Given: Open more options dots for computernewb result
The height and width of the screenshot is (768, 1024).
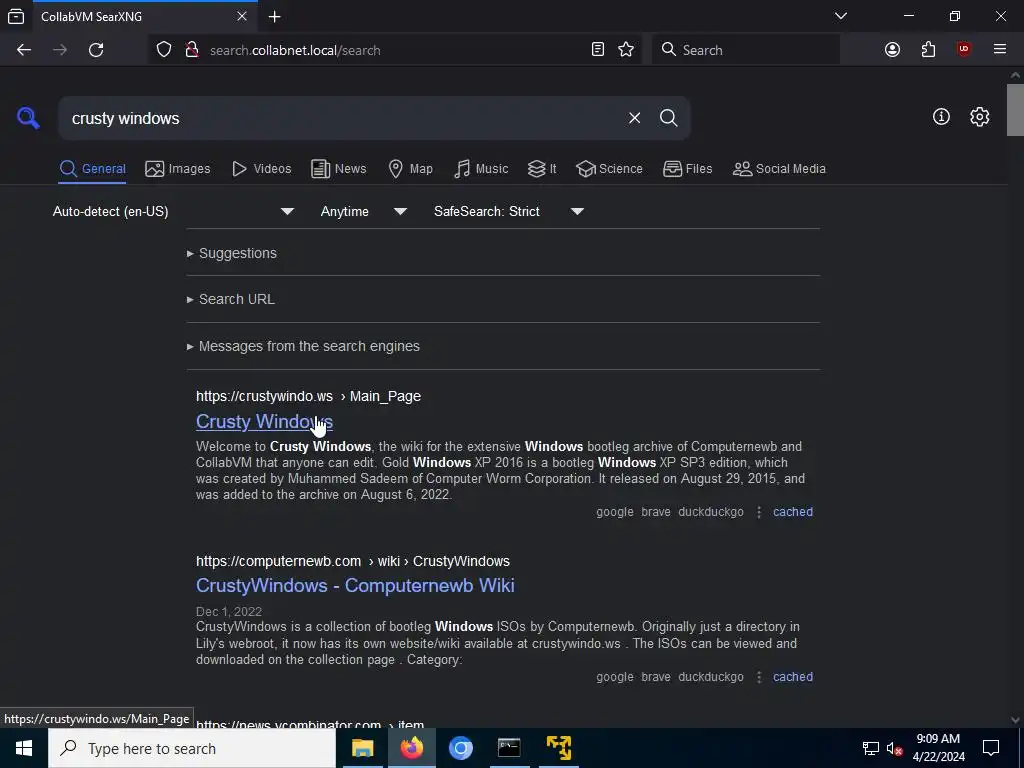Looking at the screenshot, I should (x=758, y=677).
